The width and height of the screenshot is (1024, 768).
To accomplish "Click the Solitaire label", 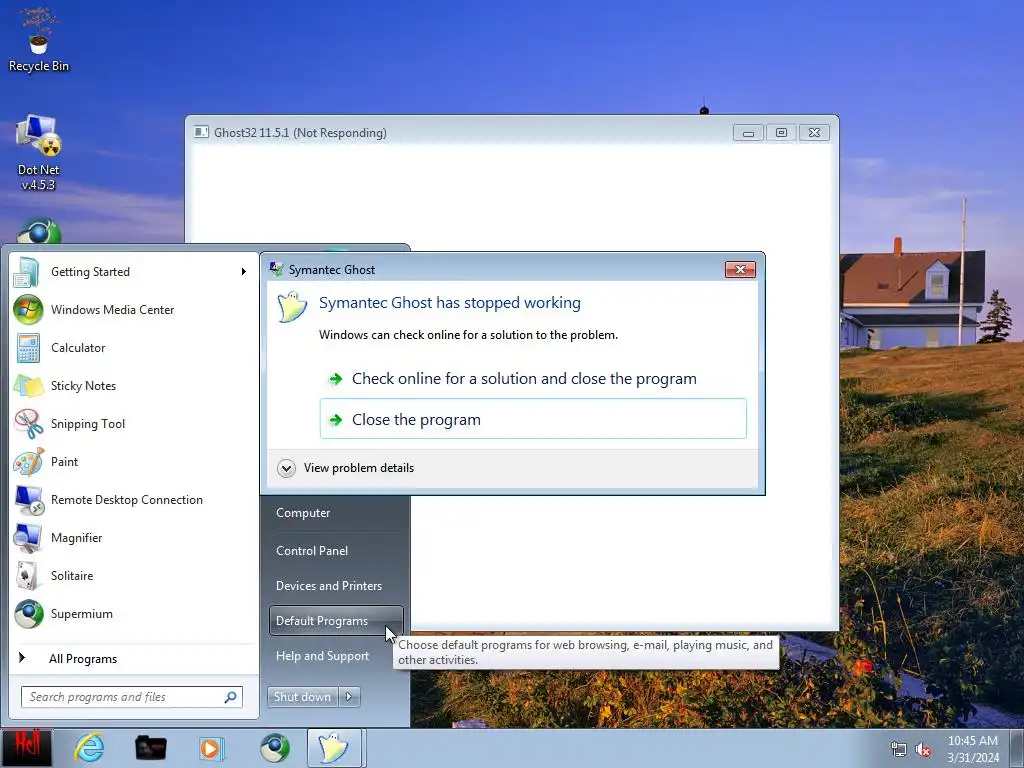I will pos(72,576).
